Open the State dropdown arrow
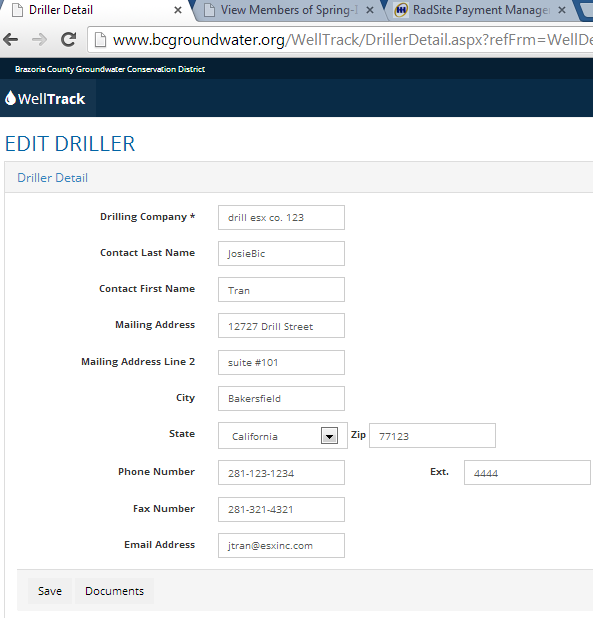This screenshot has height=618, width=593. (329, 436)
